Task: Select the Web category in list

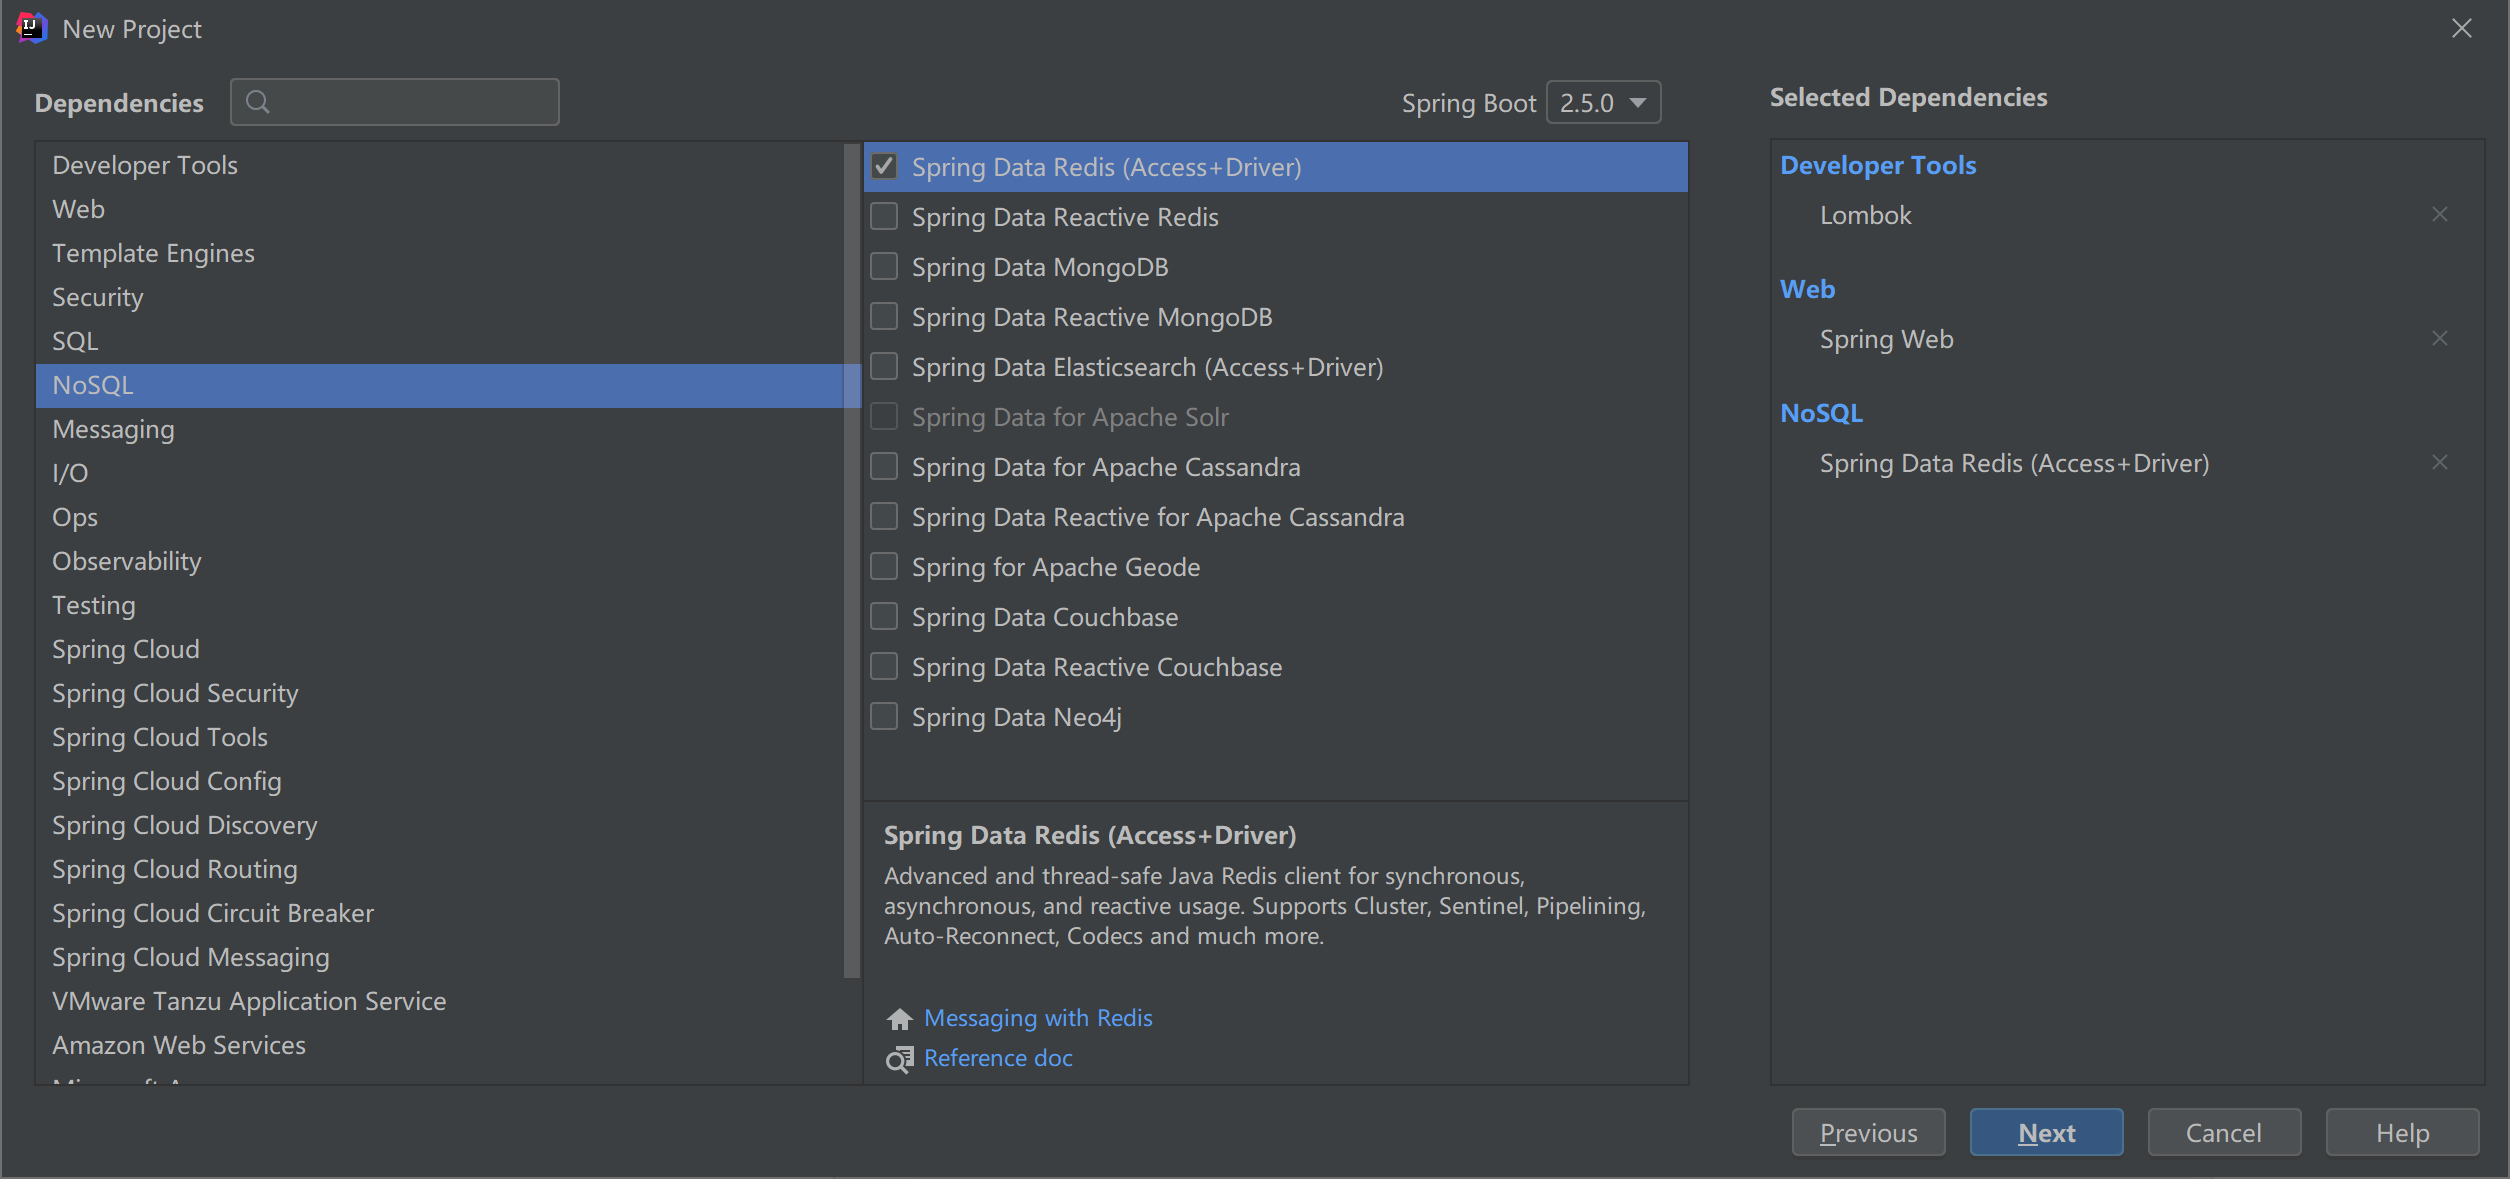Action: coord(440,209)
